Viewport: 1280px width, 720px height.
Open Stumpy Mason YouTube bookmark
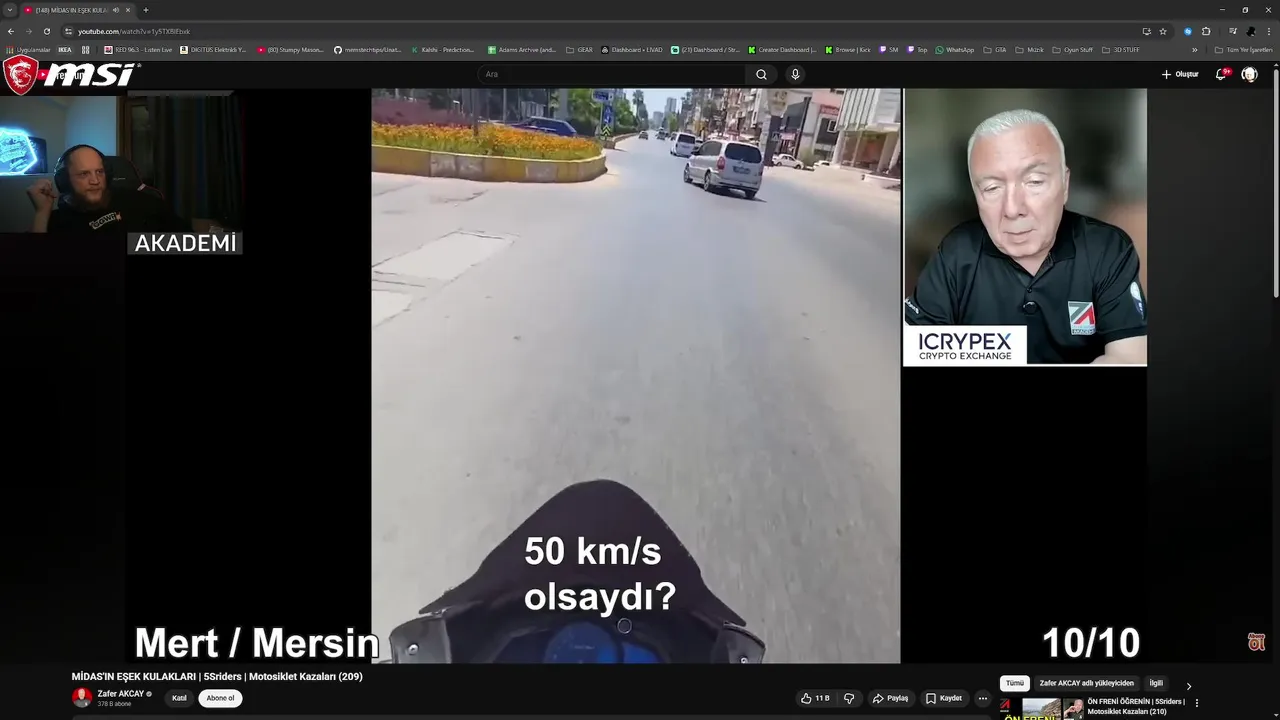point(290,49)
